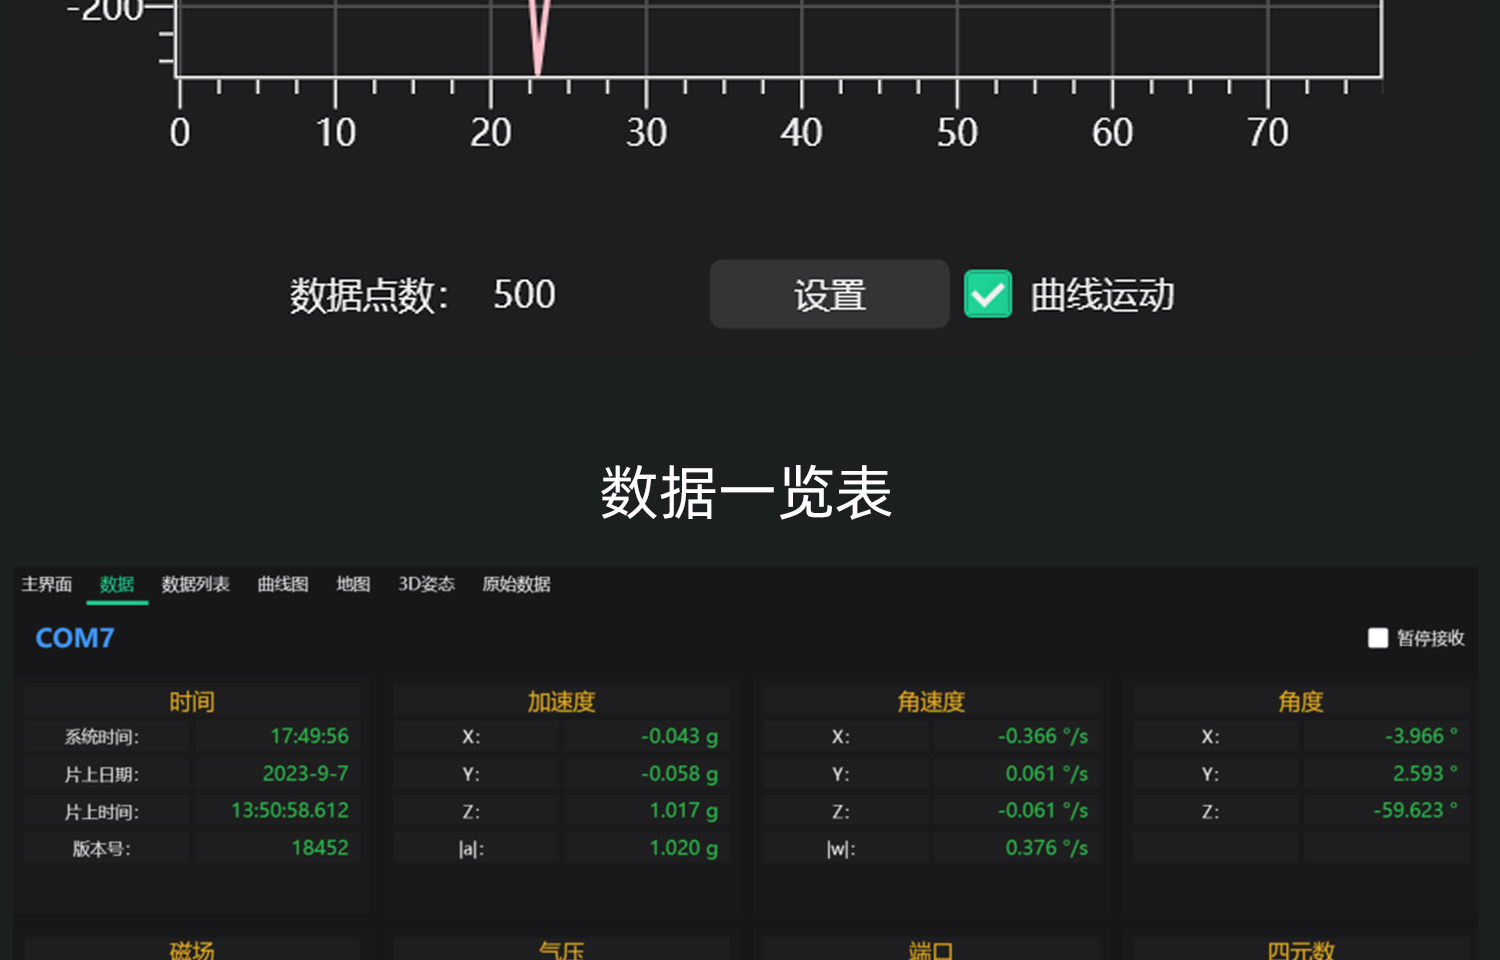
Task: Enable the 暂停接收 checkbox
Action: pyautogui.click(x=1378, y=638)
